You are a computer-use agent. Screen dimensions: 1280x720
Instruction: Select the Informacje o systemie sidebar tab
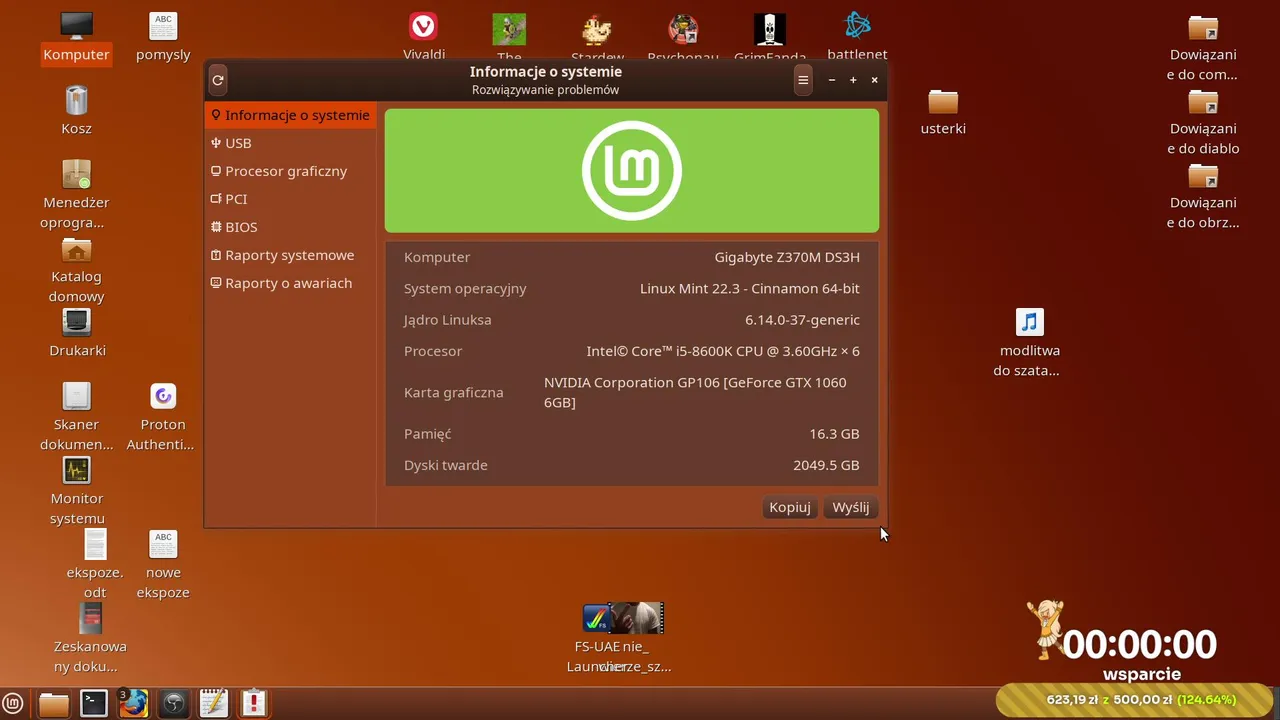[x=290, y=115]
